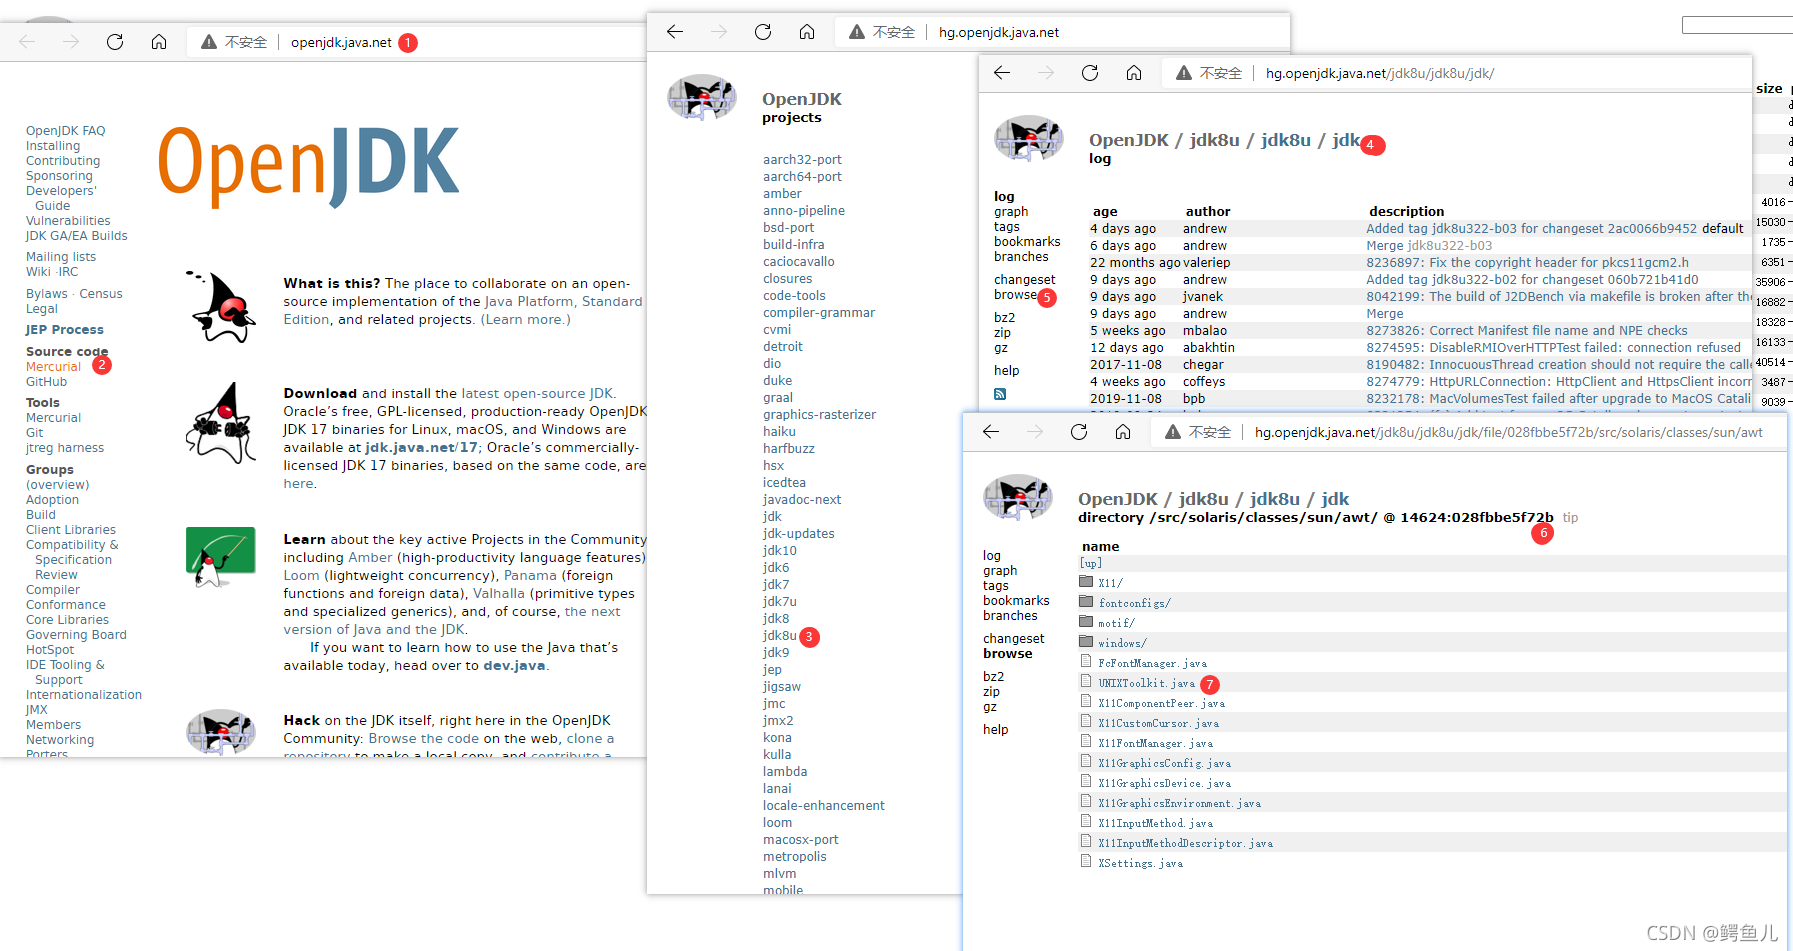Go back in the jdk8u log window
Image resolution: width=1793 pixels, height=951 pixels.
tap(1002, 73)
